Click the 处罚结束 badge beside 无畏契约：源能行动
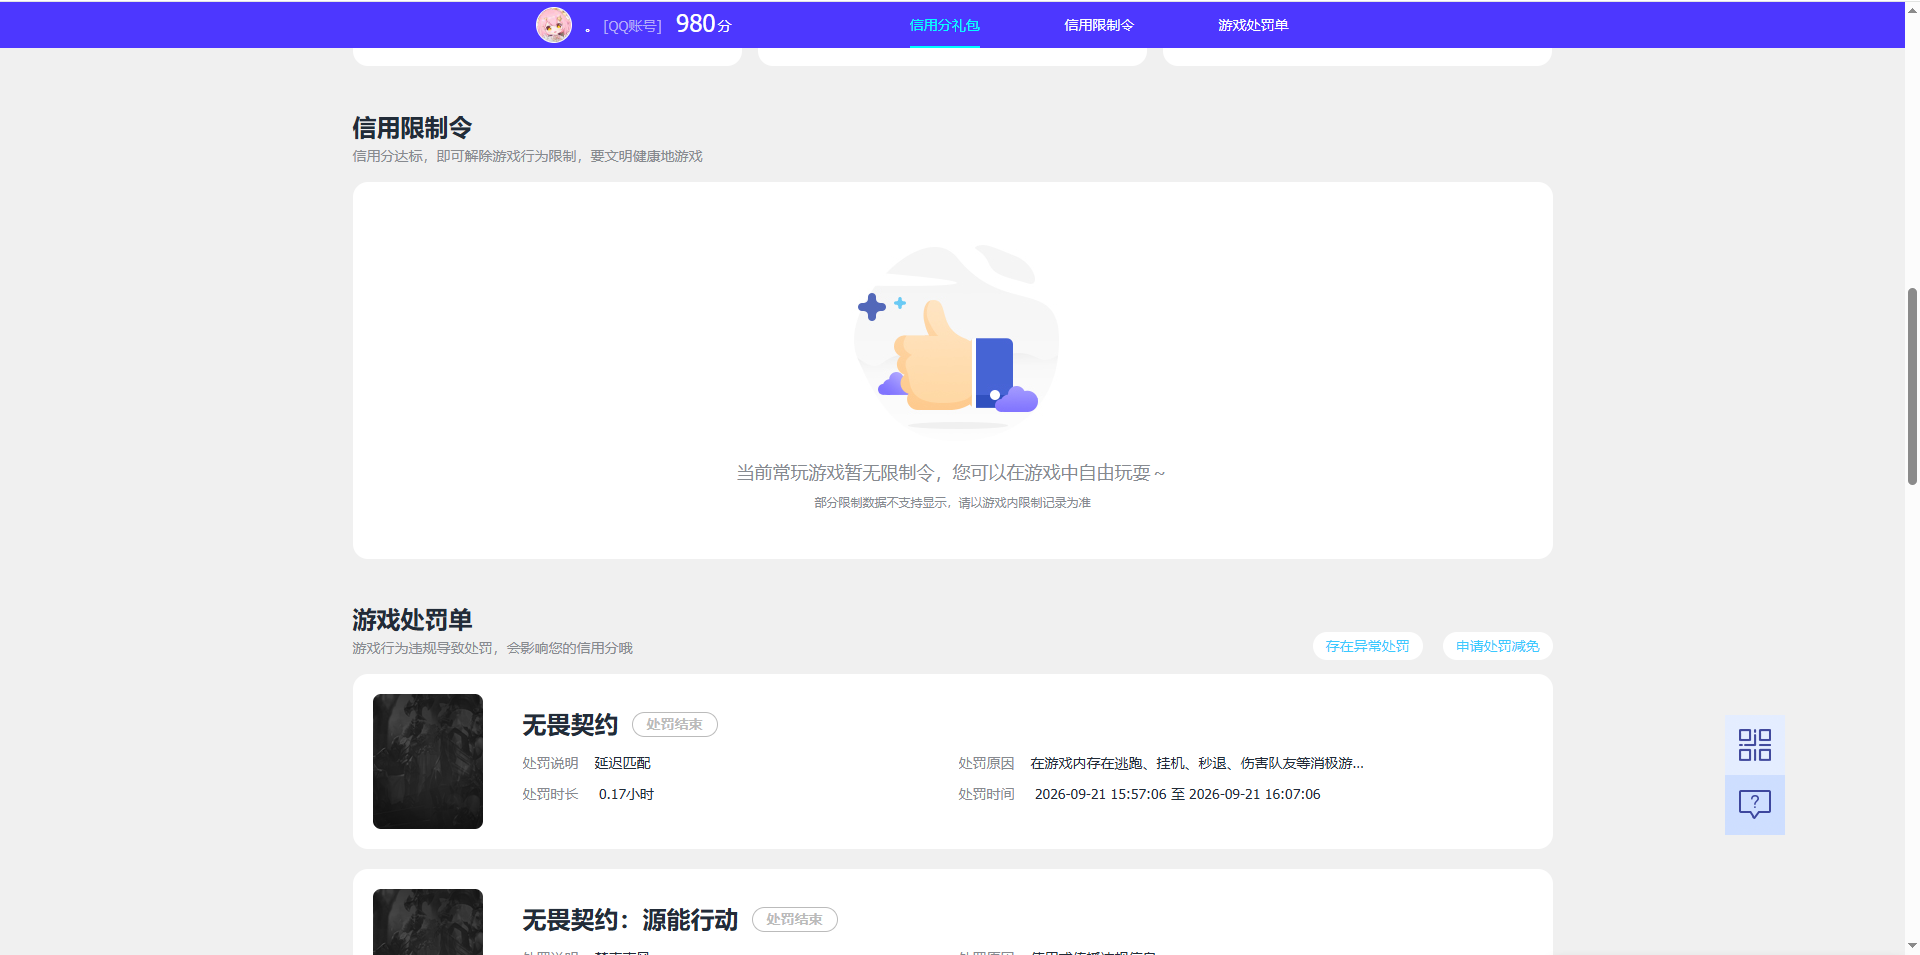1920x955 pixels. [x=794, y=919]
